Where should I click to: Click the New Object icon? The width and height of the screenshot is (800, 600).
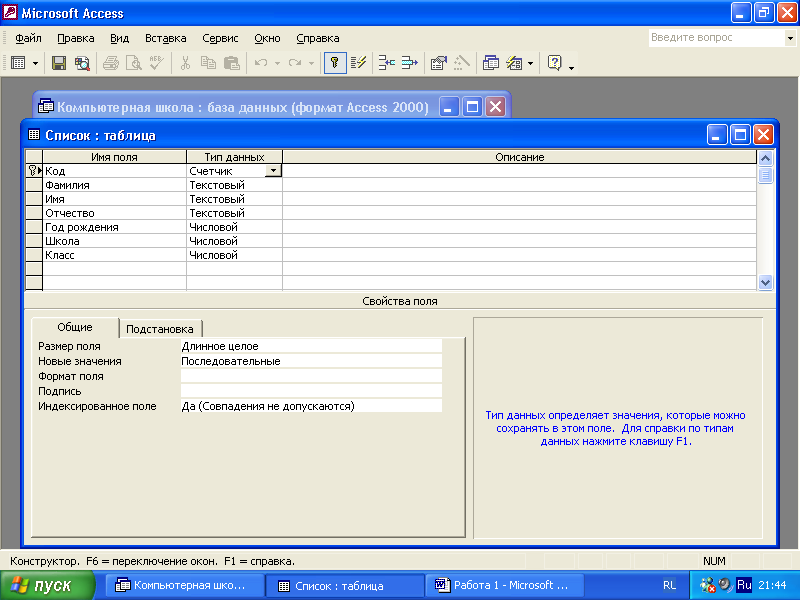[x=514, y=63]
